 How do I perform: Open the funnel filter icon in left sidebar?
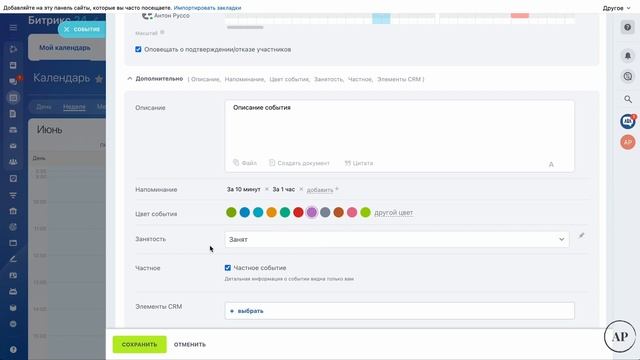[x=13, y=195]
